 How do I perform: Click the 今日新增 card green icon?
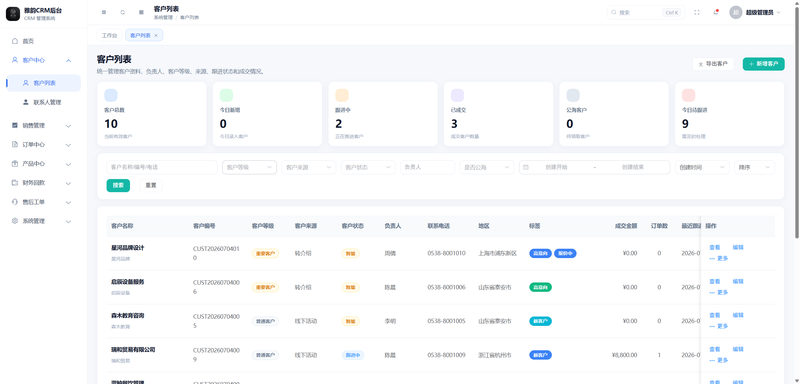coord(227,95)
